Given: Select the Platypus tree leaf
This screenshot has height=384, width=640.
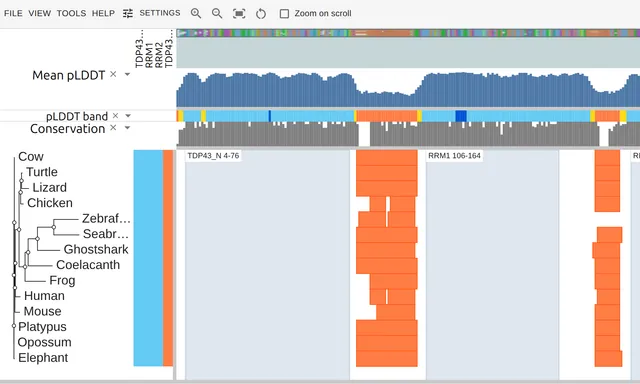Looking at the screenshot, I should (42, 327).
